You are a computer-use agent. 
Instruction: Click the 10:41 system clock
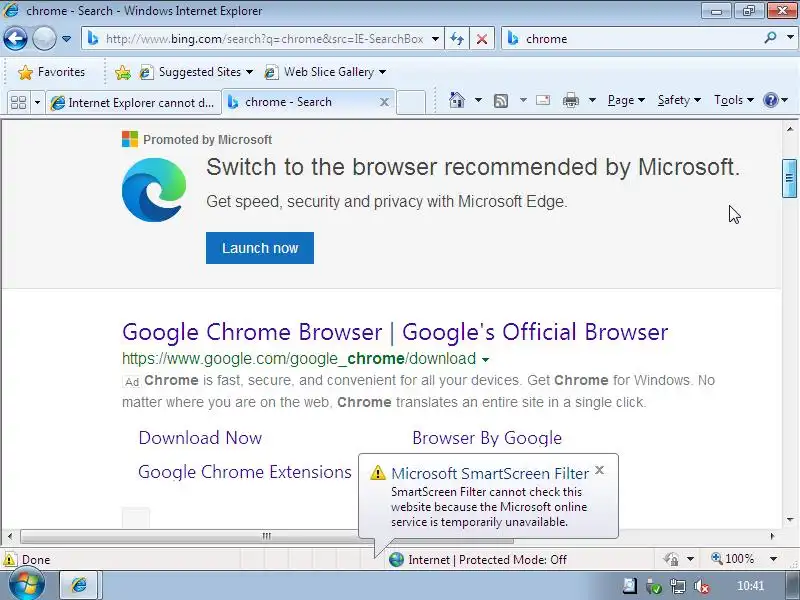[751, 586]
